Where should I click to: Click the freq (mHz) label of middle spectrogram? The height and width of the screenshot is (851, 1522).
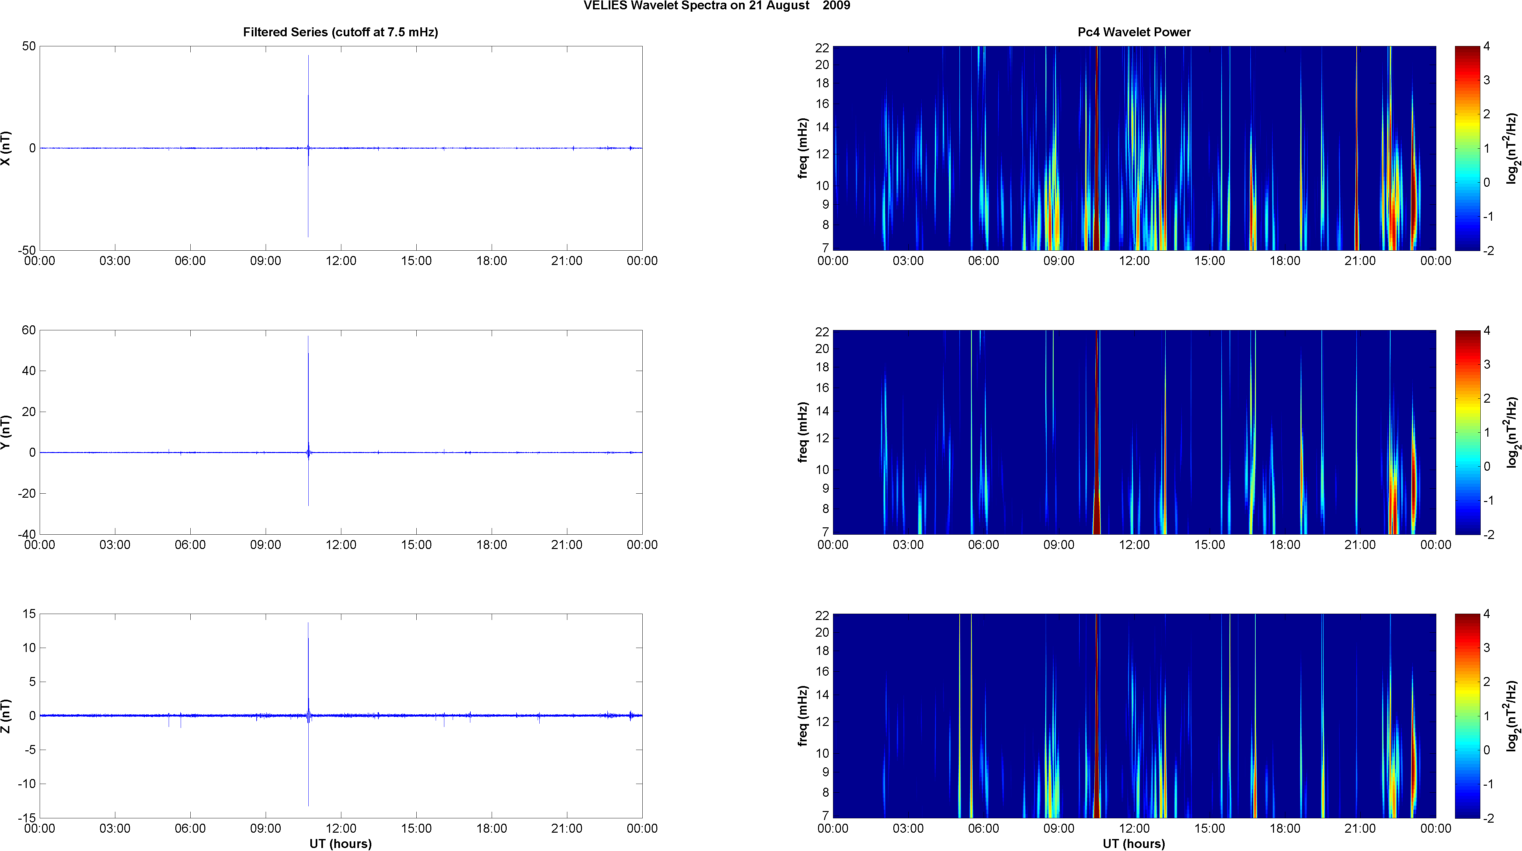(802, 432)
